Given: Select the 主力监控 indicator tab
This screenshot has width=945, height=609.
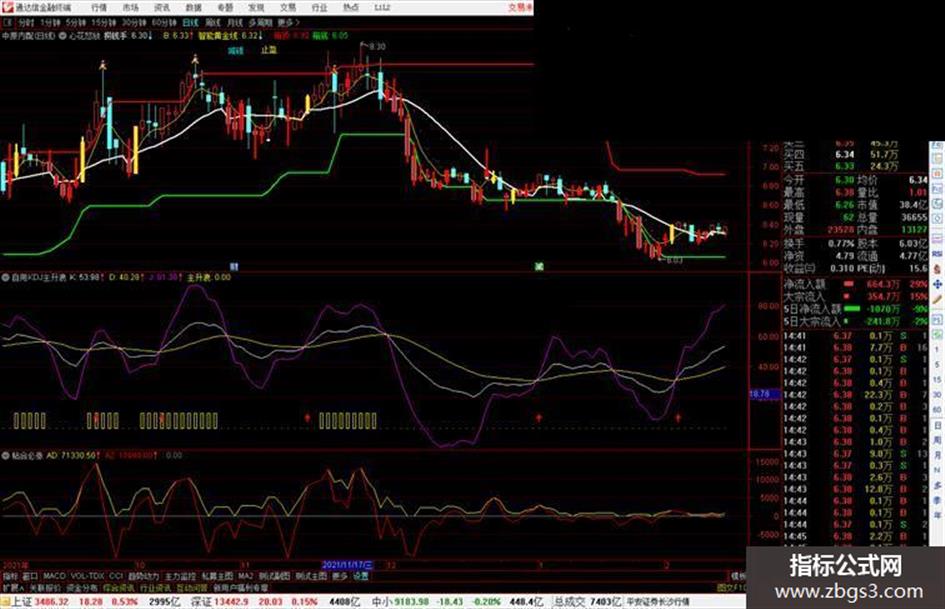Looking at the screenshot, I should [x=180, y=576].
